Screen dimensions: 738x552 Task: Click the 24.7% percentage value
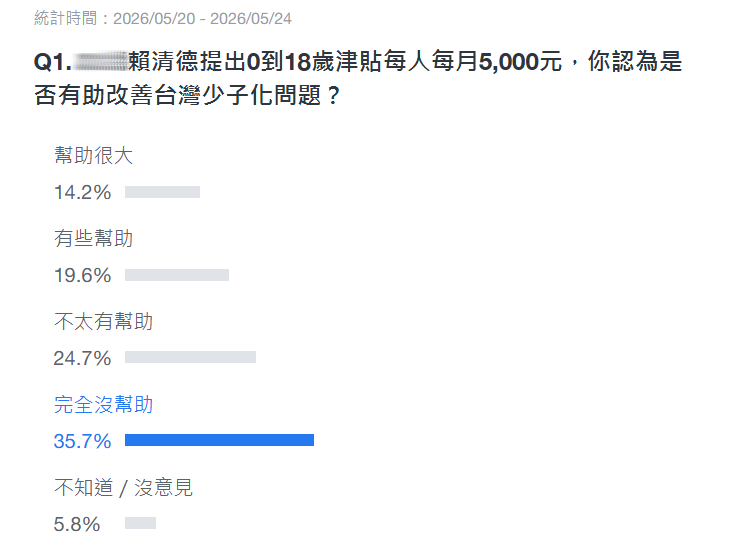click(82, 358)
